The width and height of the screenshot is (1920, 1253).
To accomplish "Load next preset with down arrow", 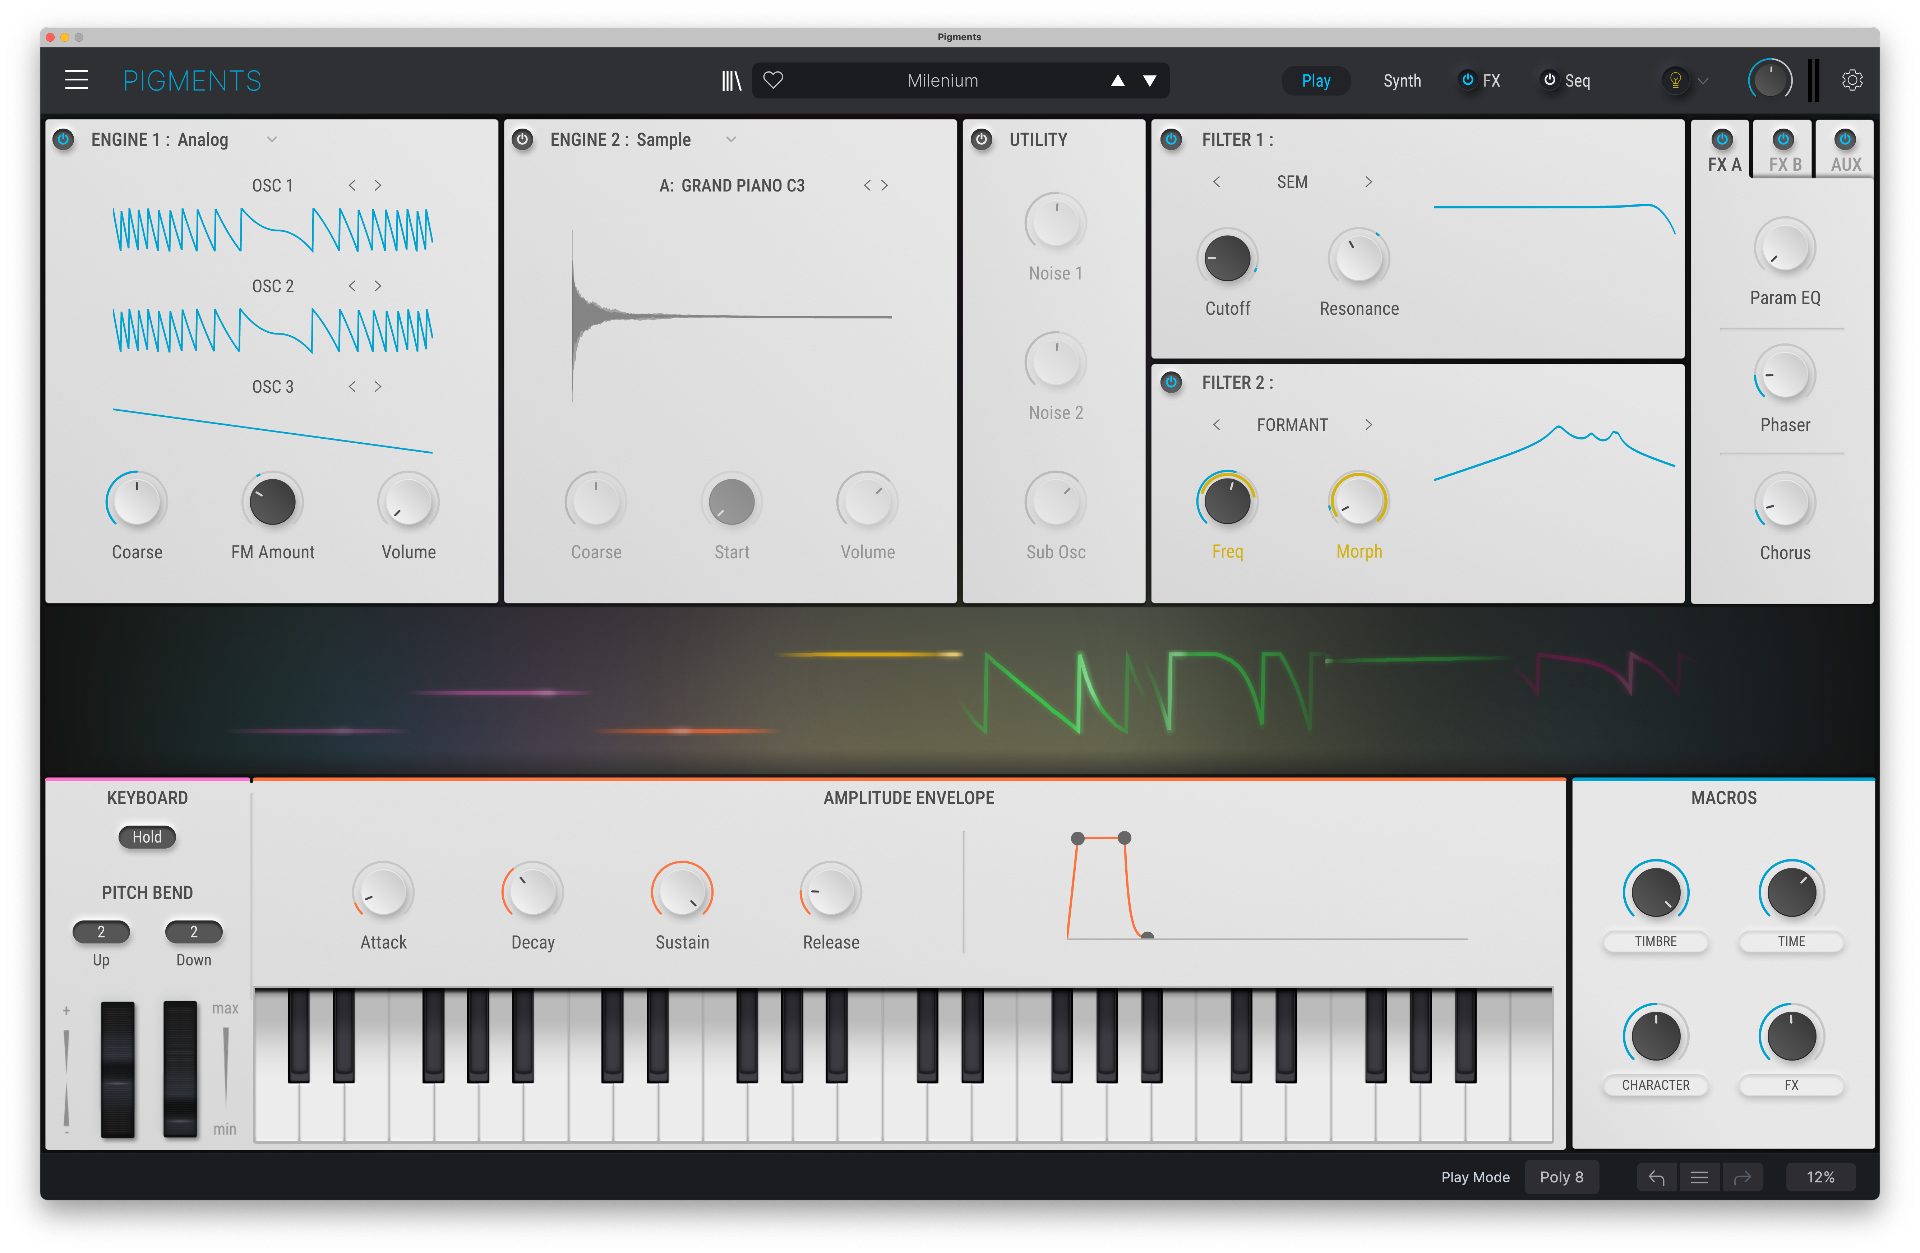I will pyautogui.click(x=1150, y=81).
